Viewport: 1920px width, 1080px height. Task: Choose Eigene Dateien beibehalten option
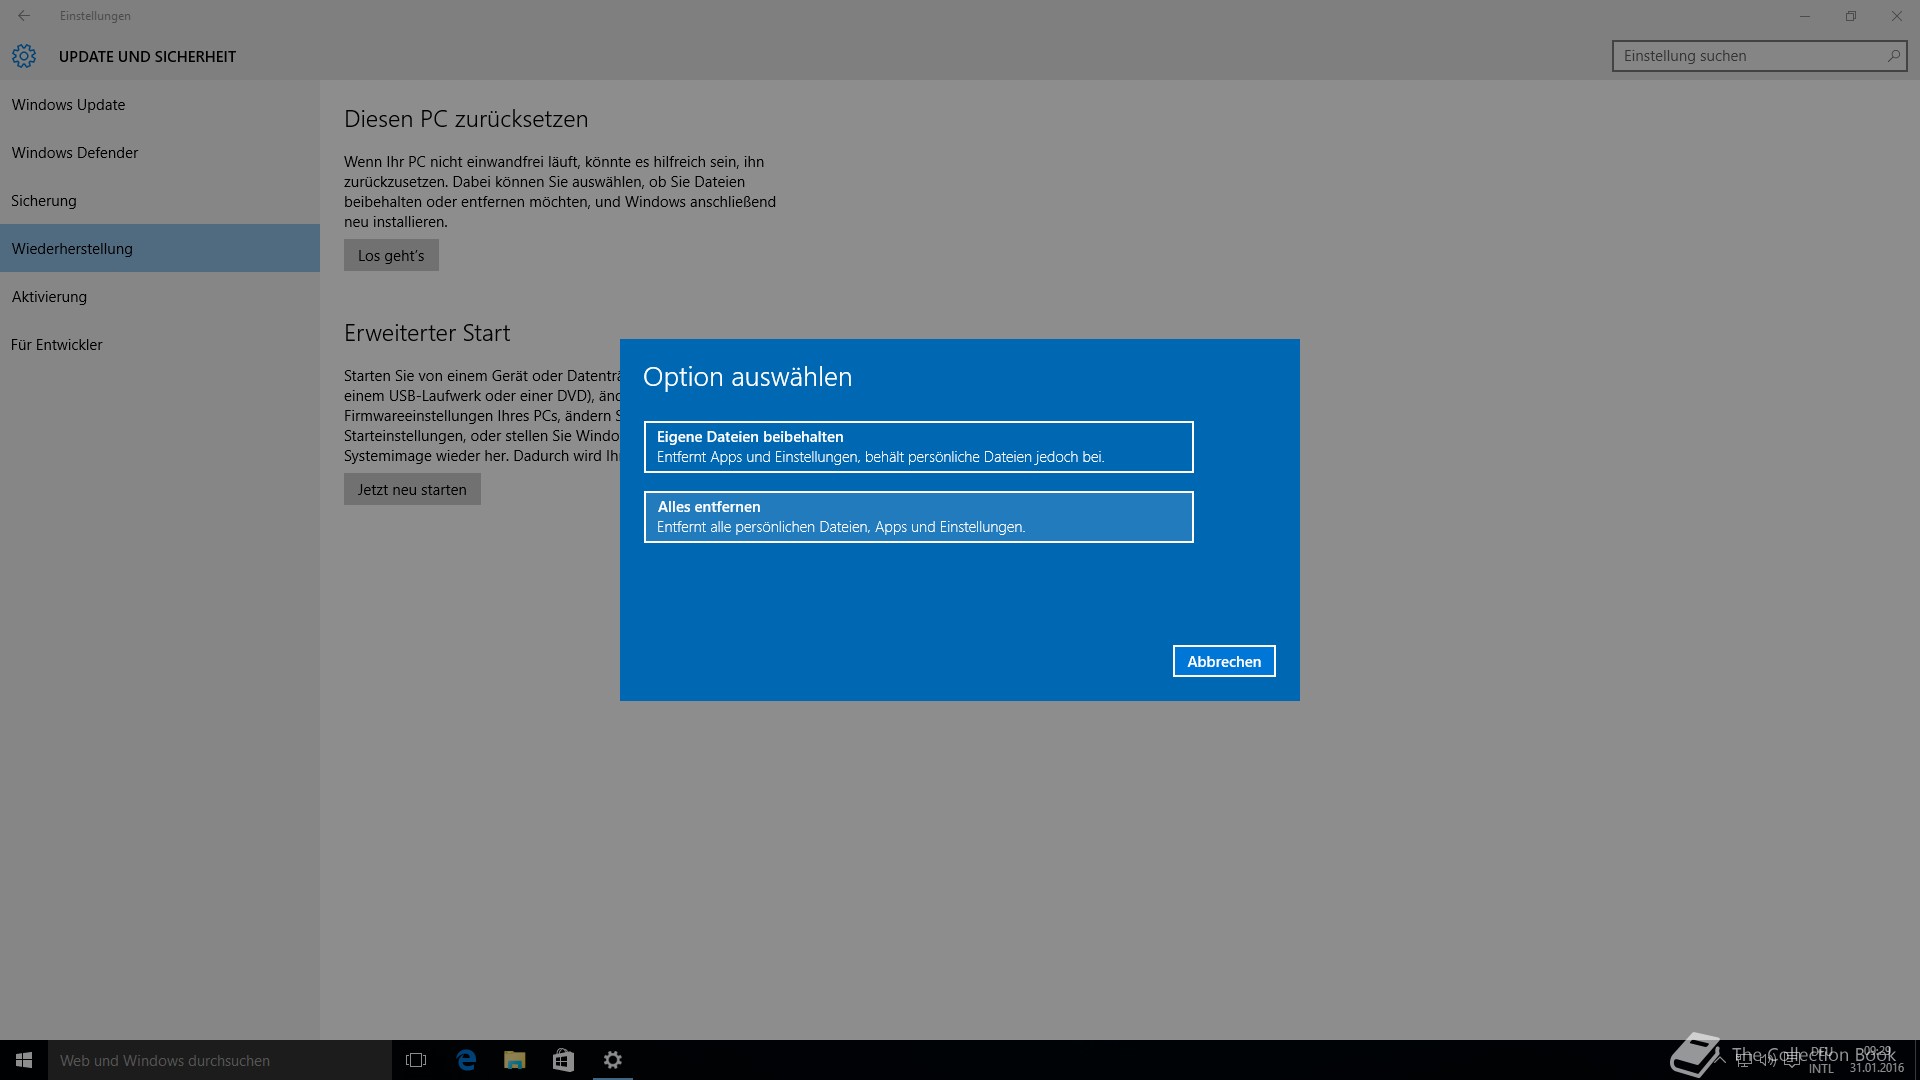(918, 447)
